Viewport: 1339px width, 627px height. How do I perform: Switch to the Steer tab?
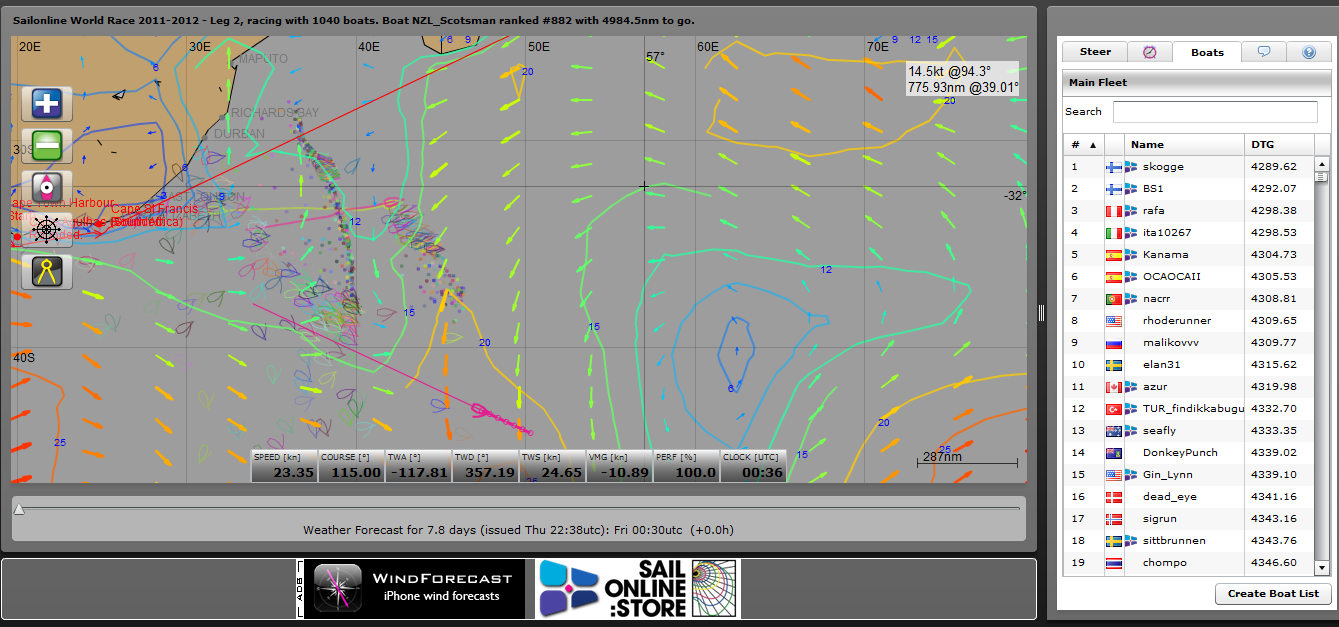point(1095,52)
